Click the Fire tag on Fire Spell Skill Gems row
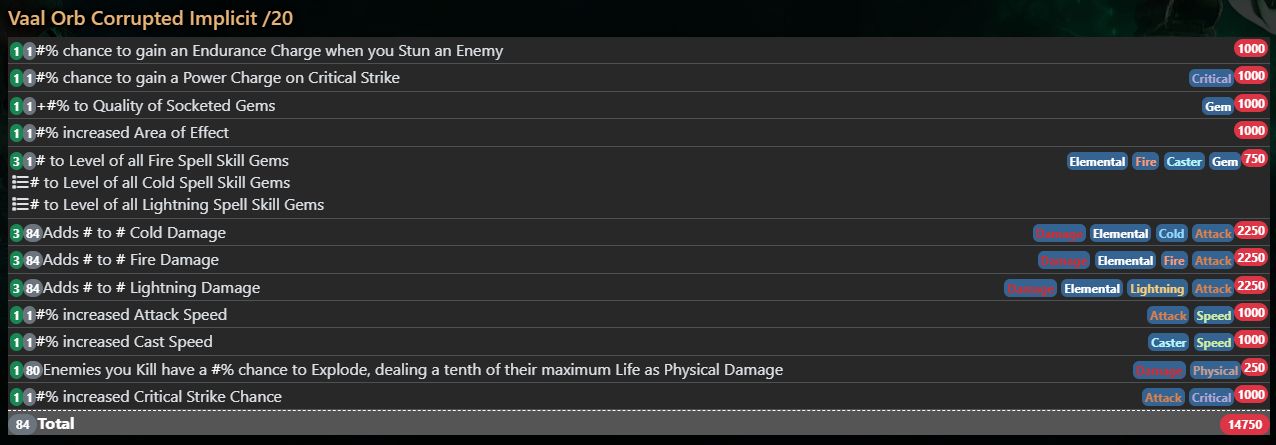1276x445 pixels. click(x=1145, y=161)
